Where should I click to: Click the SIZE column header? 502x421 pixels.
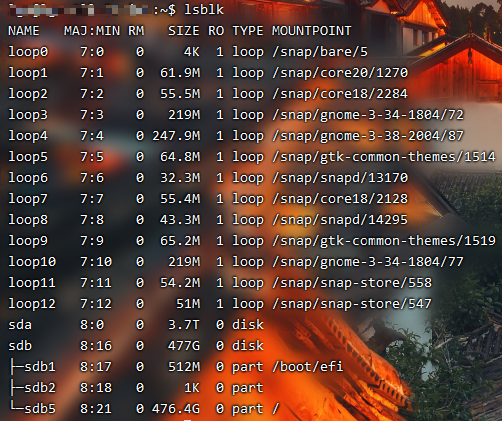pyautogui.click(x=184, y=31)
